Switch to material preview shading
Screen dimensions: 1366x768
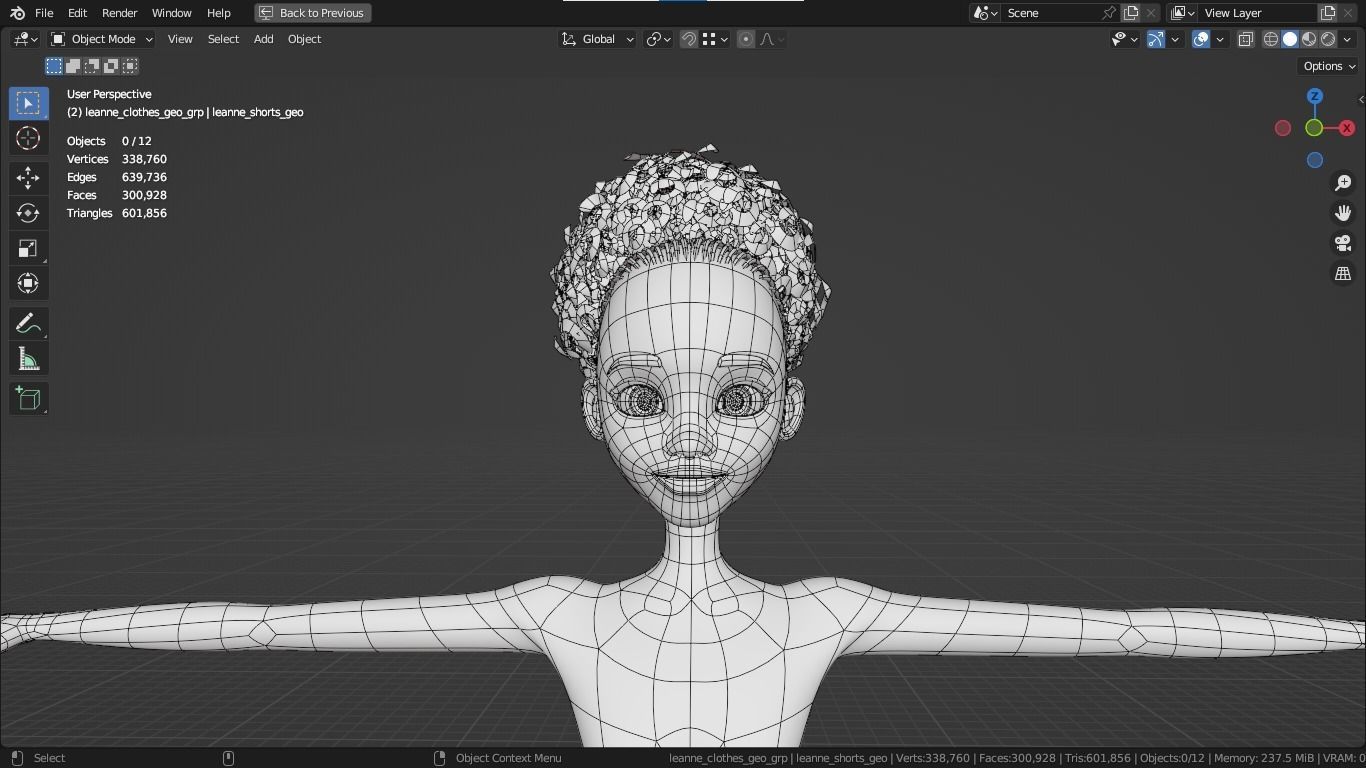1309,39
